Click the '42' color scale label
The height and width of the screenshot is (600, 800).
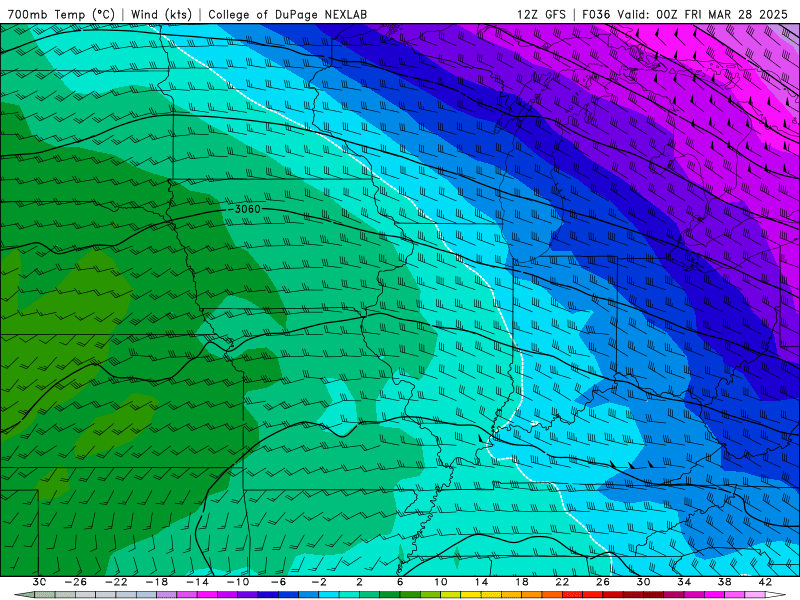tap(765, 582)
